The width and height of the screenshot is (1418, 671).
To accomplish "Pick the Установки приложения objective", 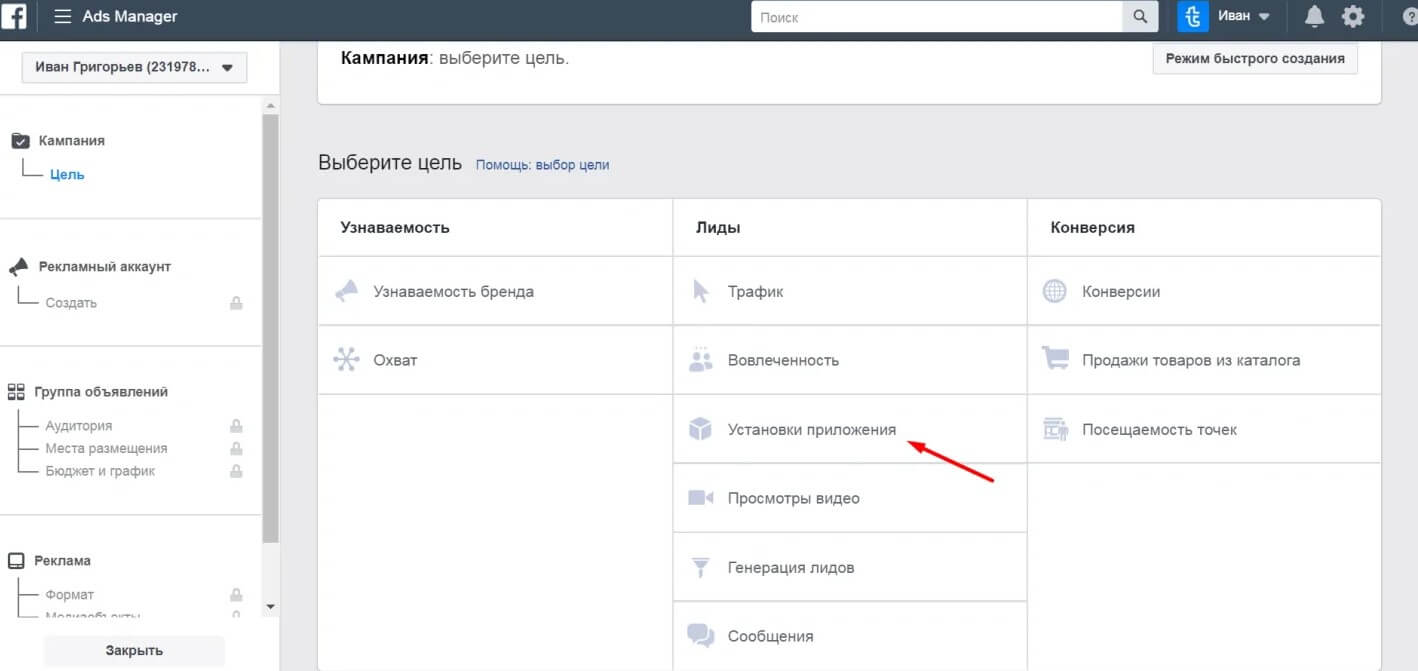I will click(x=850, y=429).
